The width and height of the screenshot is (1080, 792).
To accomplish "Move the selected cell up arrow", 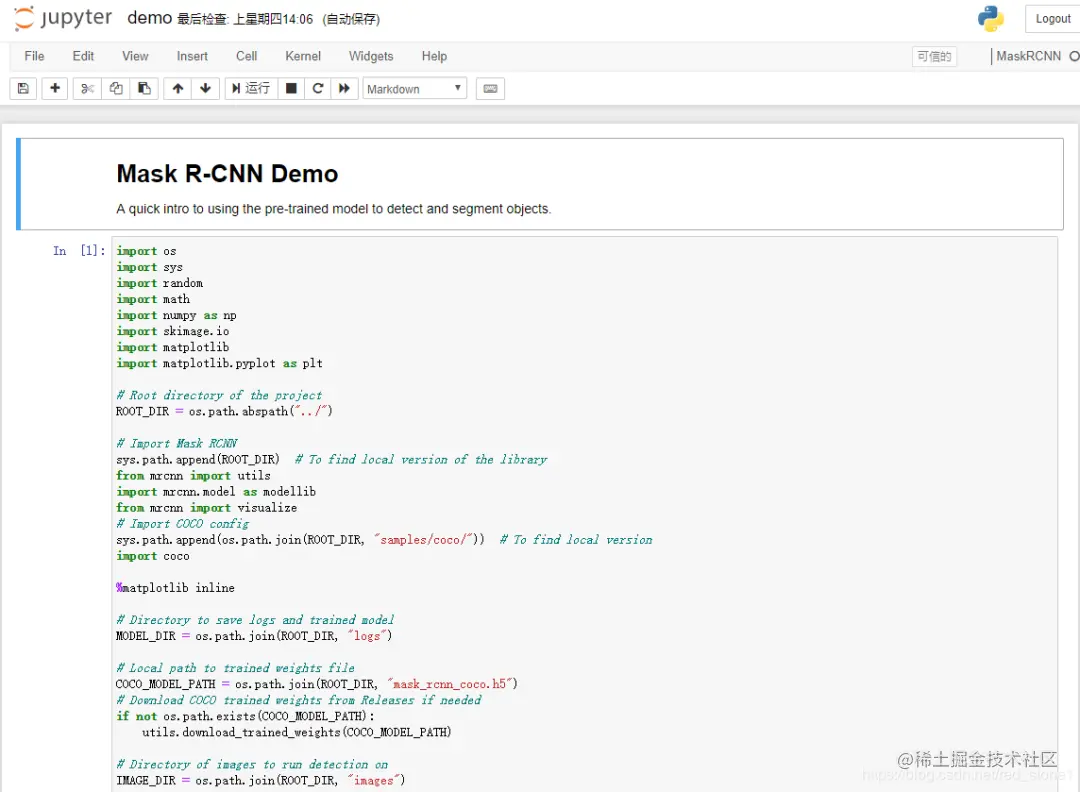I will pos(178,88).
